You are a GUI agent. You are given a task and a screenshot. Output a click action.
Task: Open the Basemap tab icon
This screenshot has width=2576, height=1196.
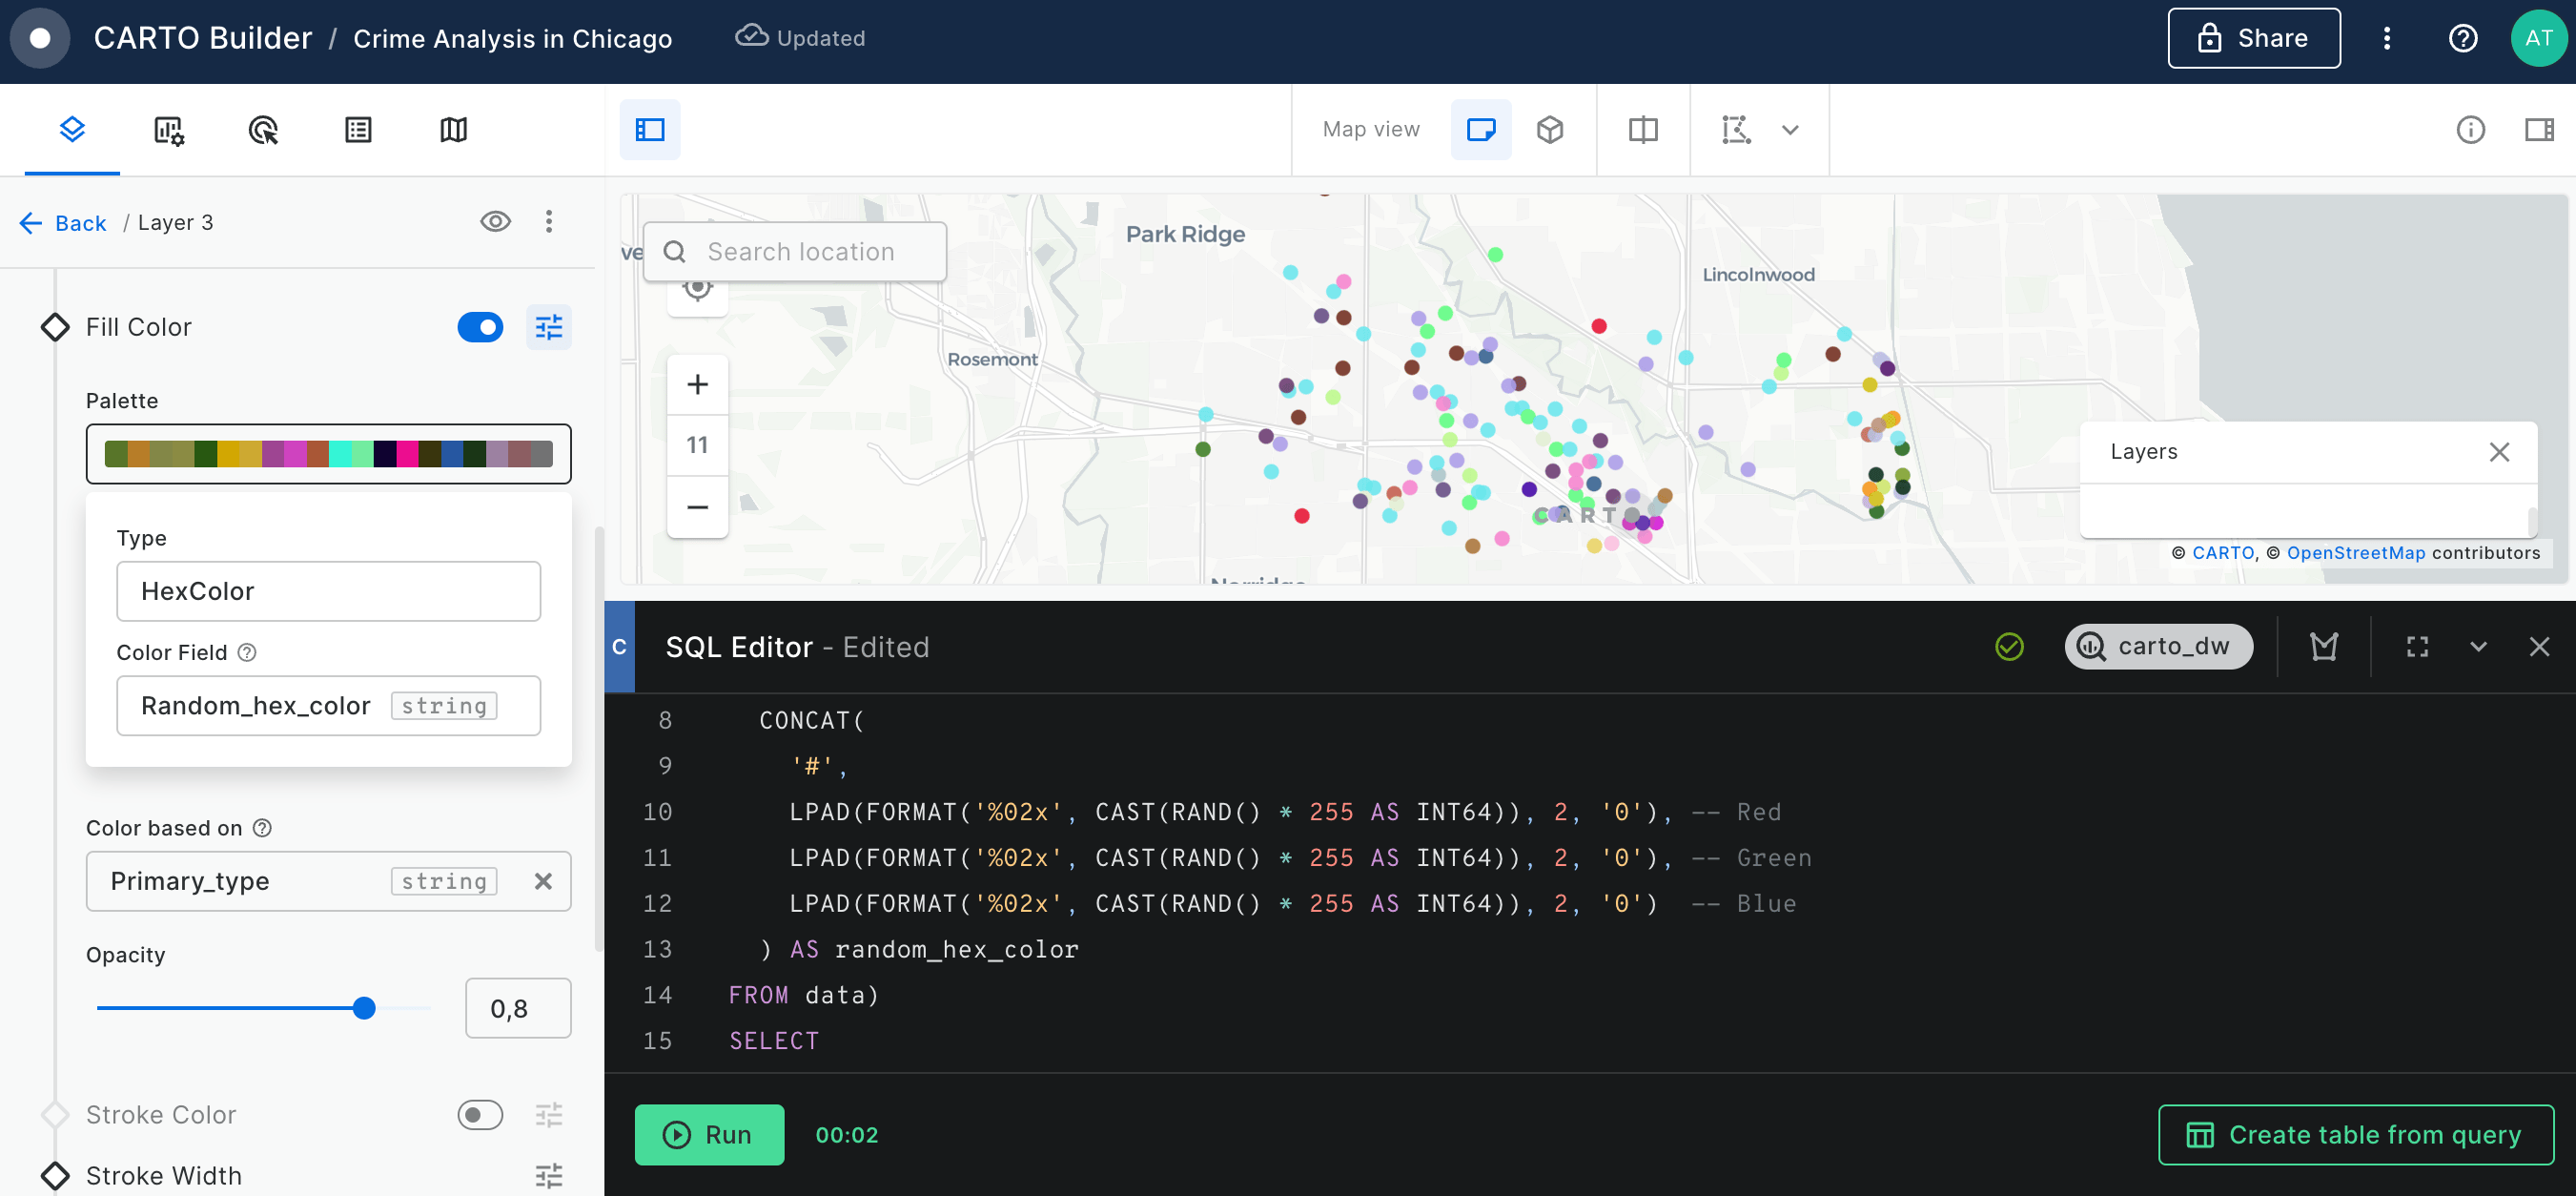coord(454,130)
